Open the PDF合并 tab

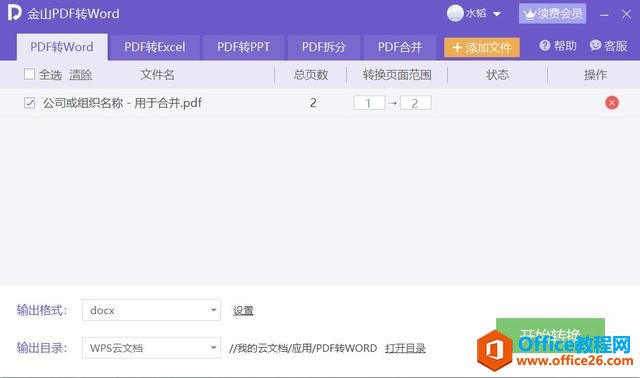pos(400,47)
